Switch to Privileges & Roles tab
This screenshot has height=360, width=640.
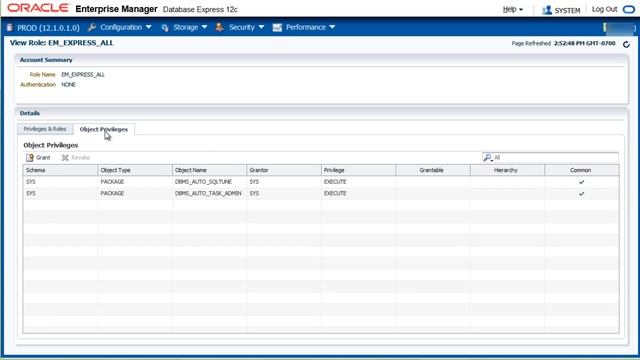[x=45, y=129]
